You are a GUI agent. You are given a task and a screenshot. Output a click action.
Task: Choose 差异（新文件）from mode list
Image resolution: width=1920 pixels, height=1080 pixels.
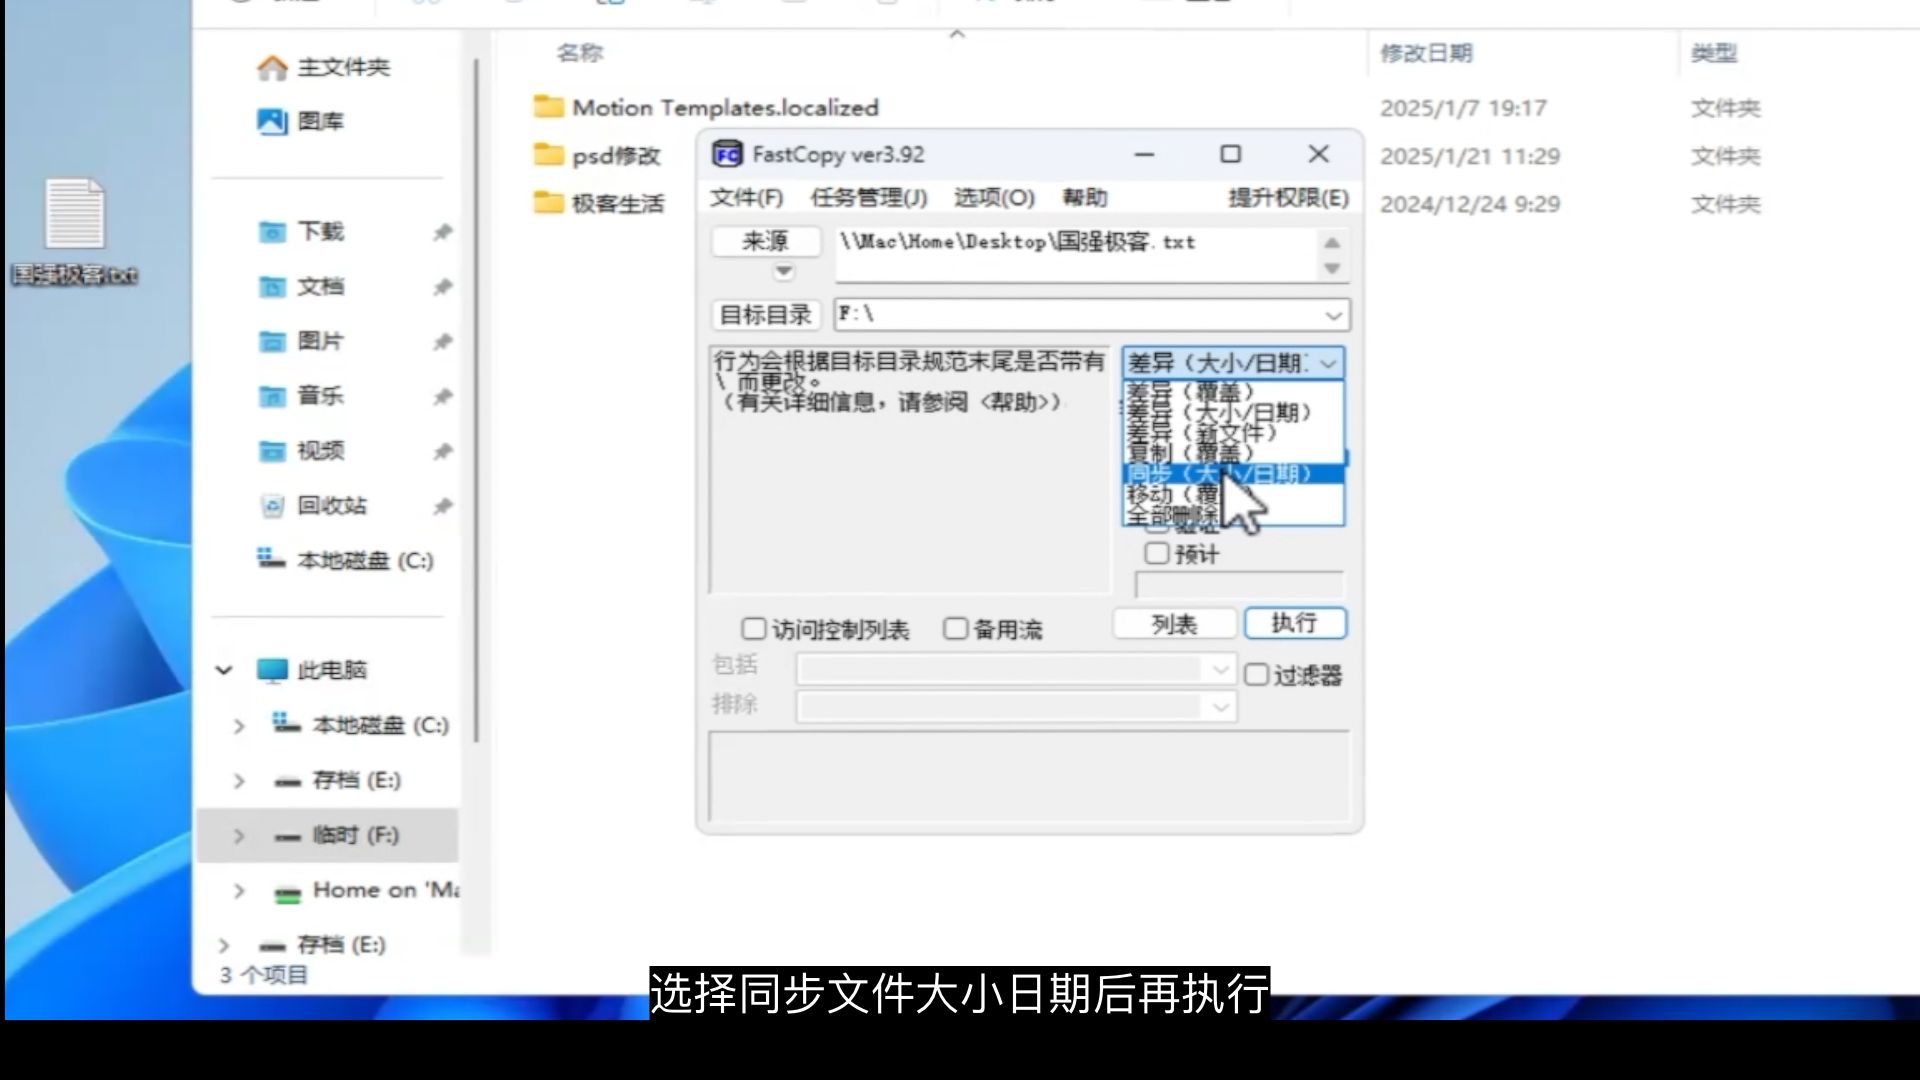[1233, 432]
